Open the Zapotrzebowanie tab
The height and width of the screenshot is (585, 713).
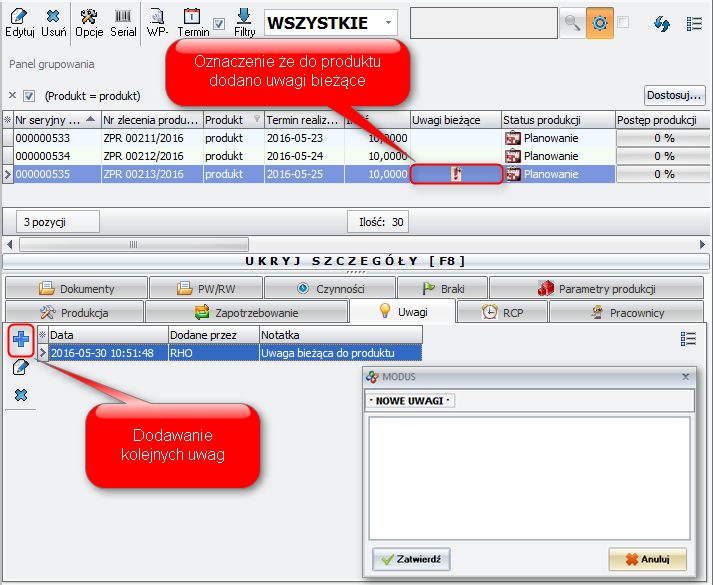click(246, 313)
